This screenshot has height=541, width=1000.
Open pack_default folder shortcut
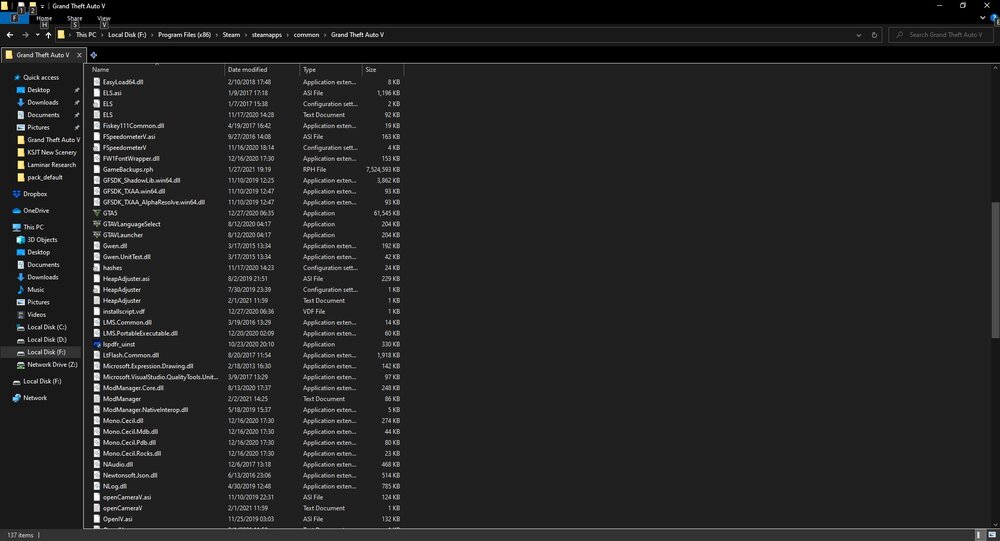click(x=45, y=177)
